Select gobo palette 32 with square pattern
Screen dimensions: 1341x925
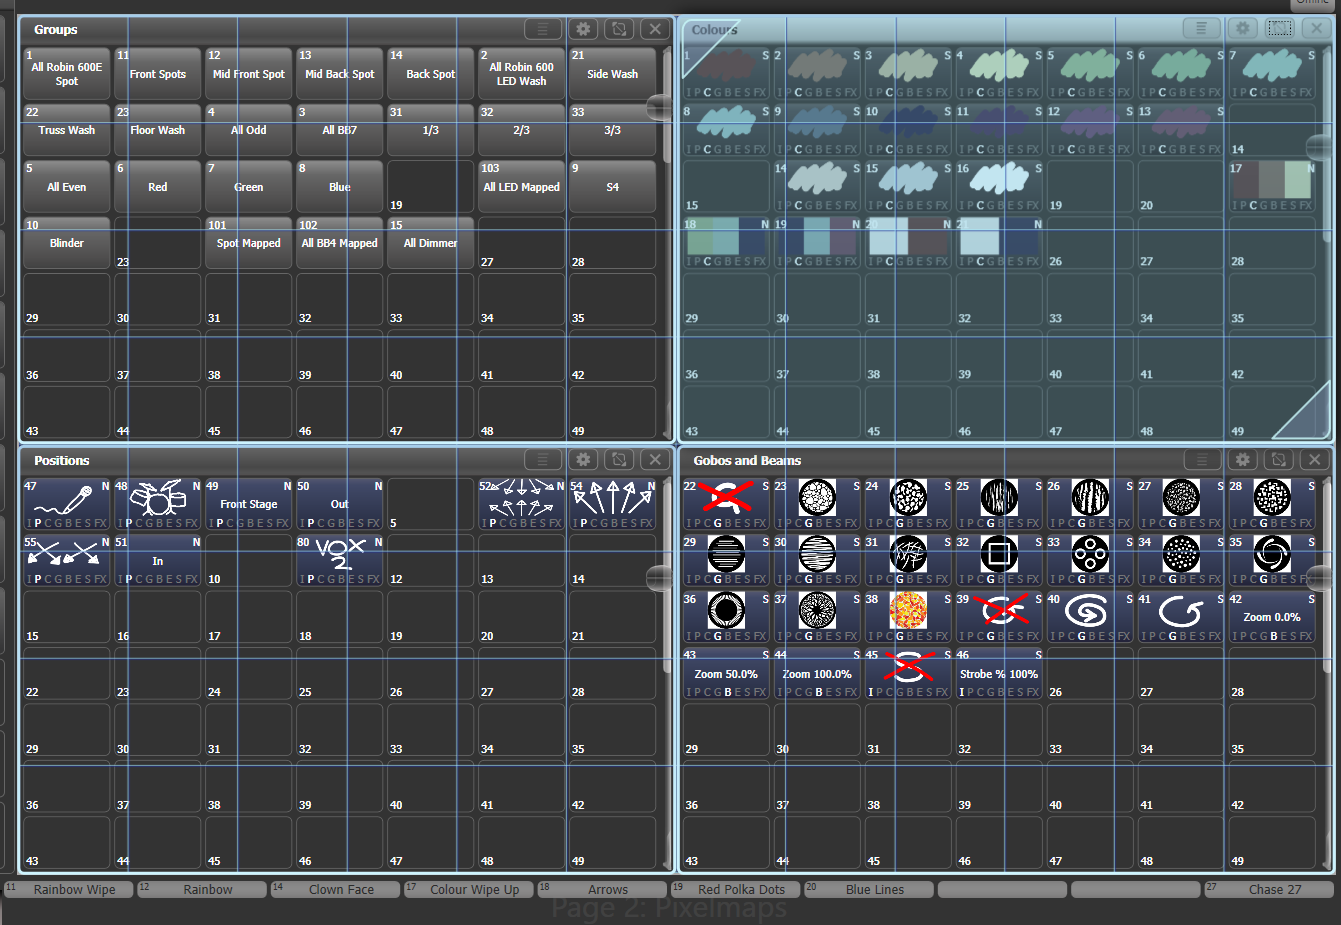tap(998, 559)
